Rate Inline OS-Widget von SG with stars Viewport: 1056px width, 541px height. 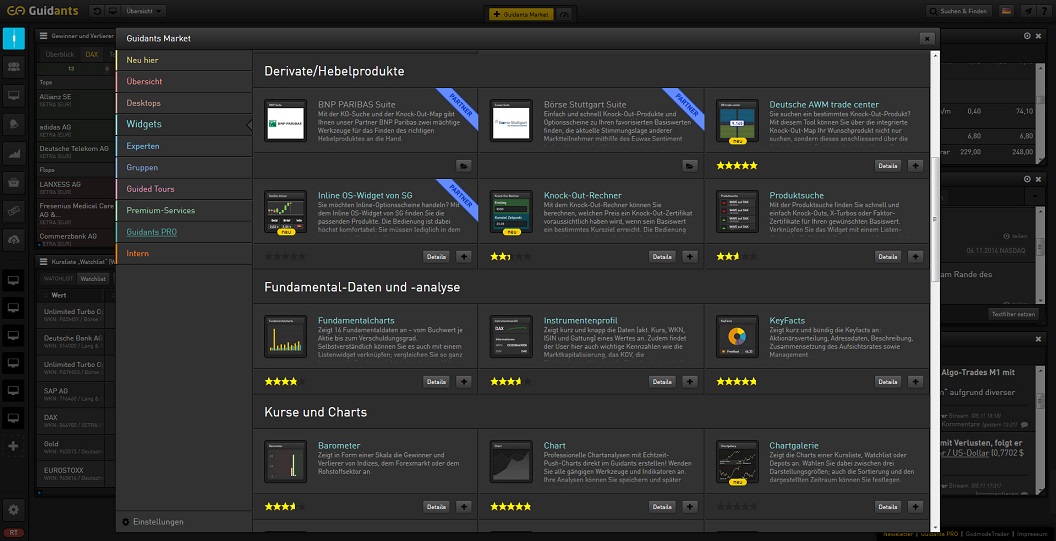(284, 257)
